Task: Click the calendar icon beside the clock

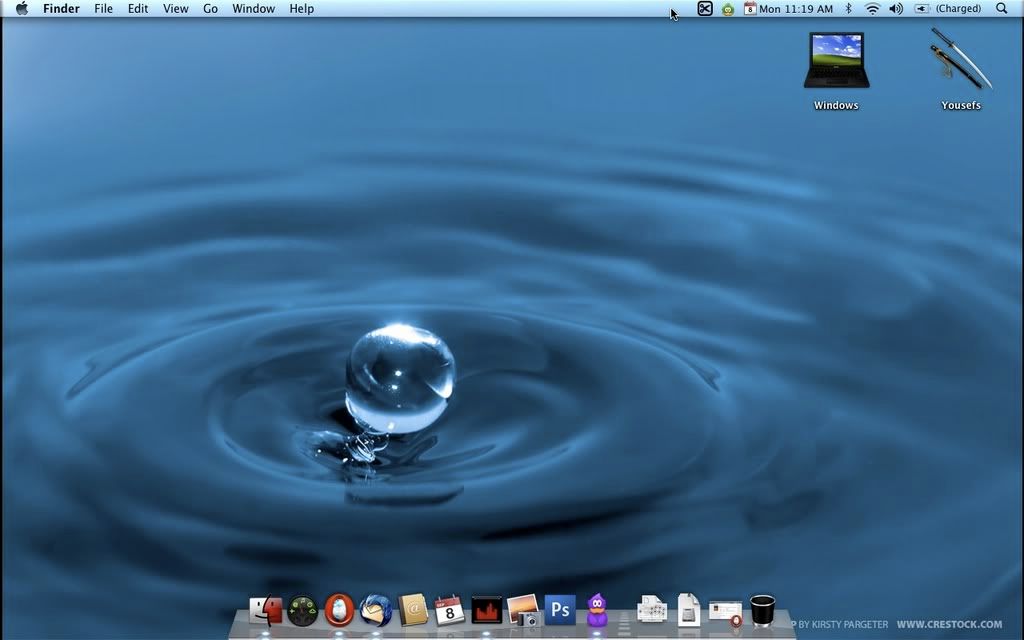Action: click(750, 8)
